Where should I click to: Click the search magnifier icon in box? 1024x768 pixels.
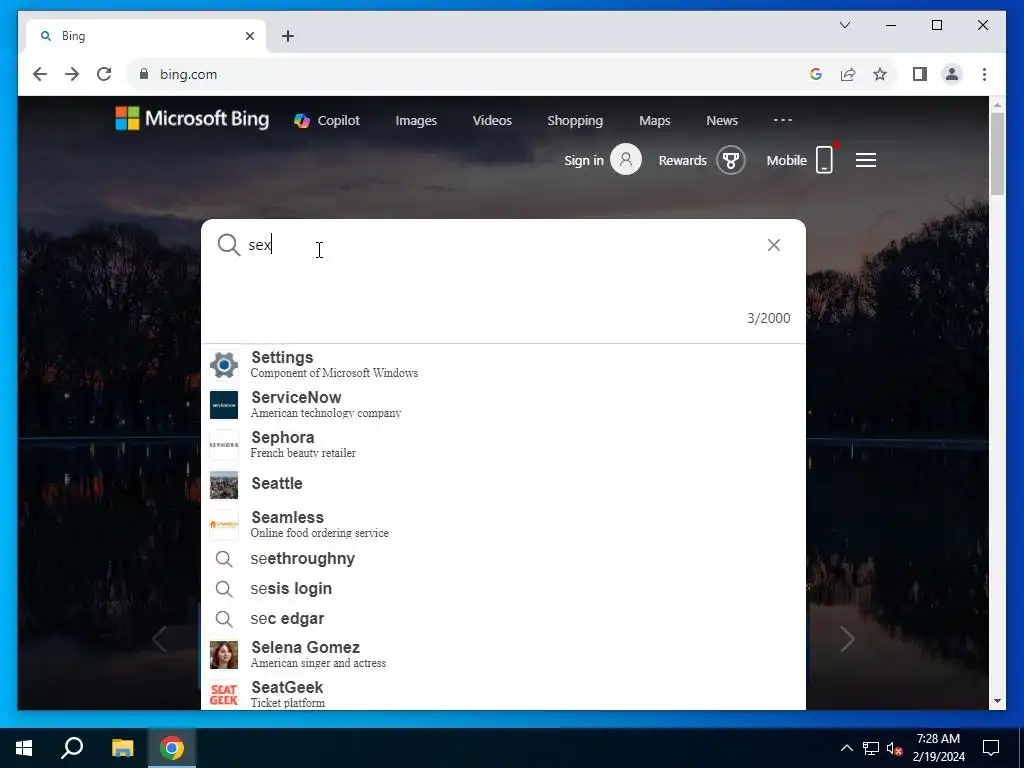click(229, 245)
